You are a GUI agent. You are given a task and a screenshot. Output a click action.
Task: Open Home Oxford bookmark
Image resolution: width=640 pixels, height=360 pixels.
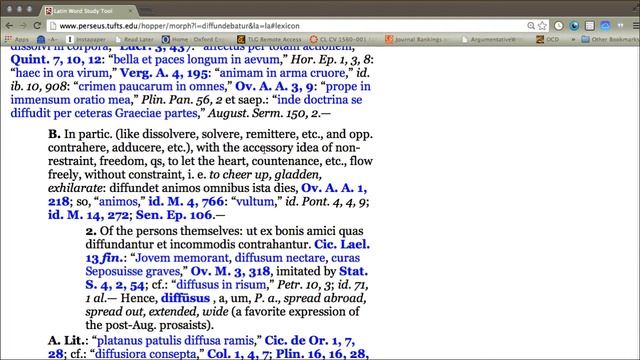[193, 39]
